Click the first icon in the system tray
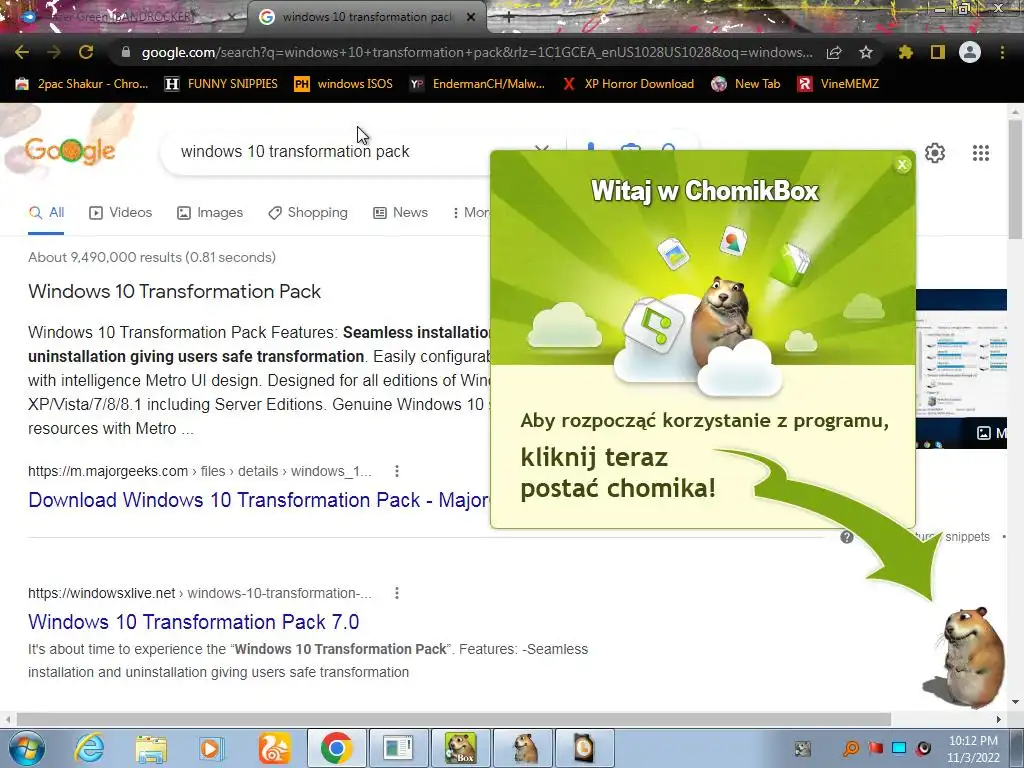Image resolution: width=1024 pixels, height=768 pixels. [803, 748]
